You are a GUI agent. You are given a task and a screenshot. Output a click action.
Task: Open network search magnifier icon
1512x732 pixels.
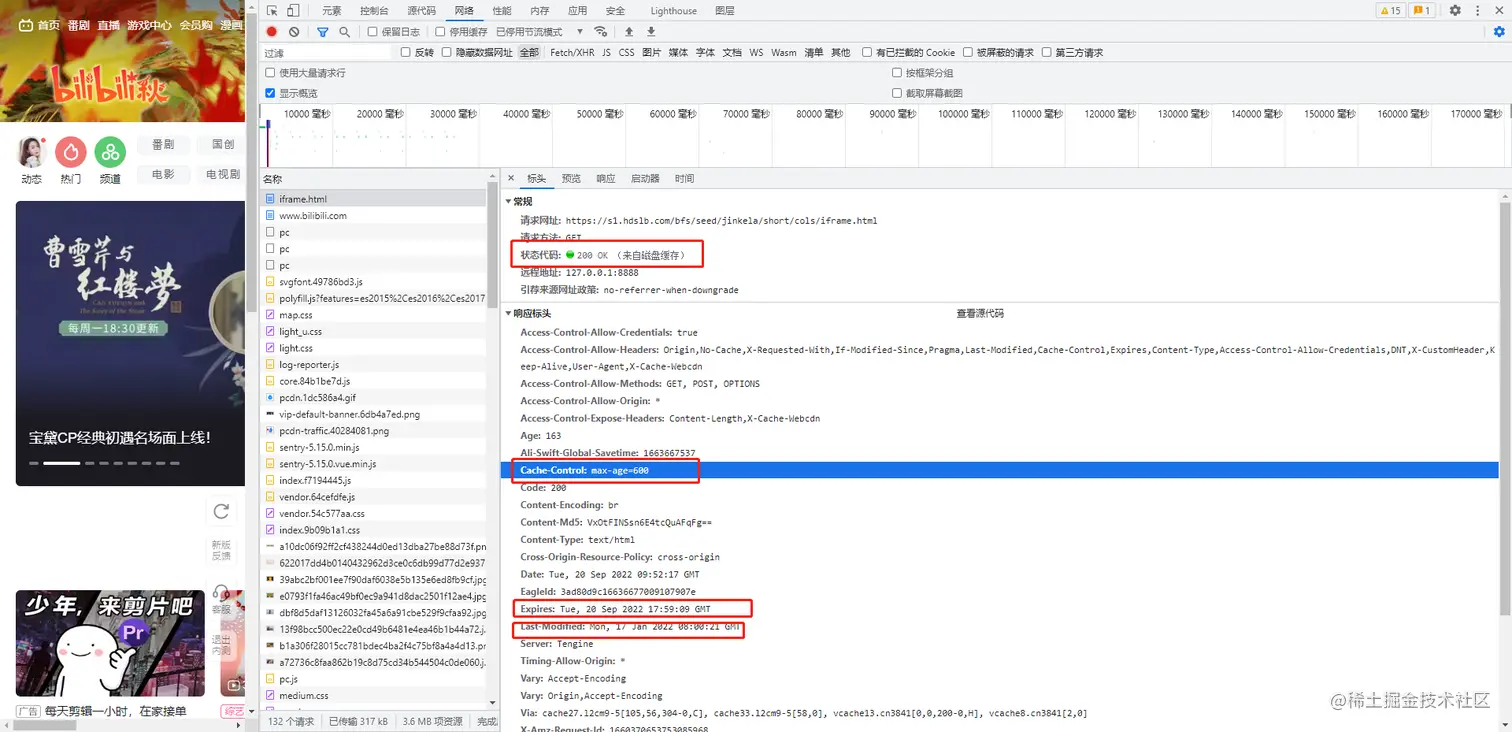click(345, 32)
